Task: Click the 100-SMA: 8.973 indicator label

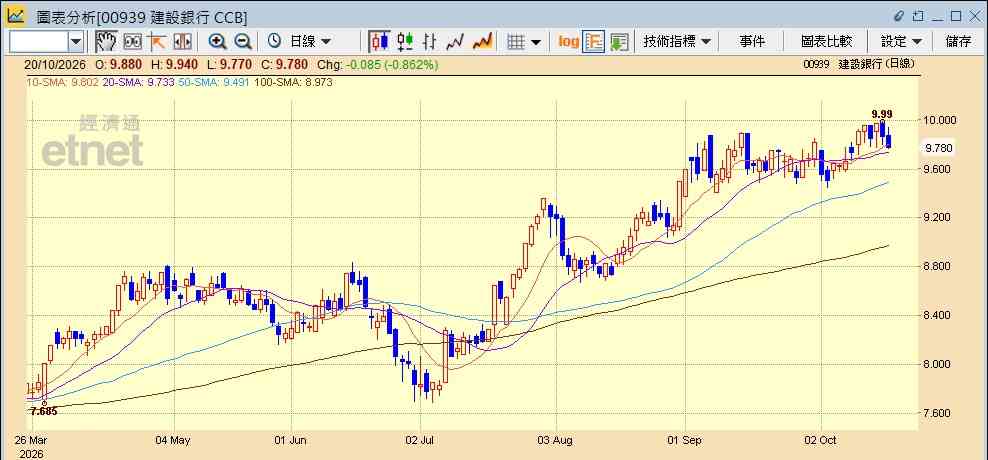Action: pyautogui.click(x=293, y=82)
